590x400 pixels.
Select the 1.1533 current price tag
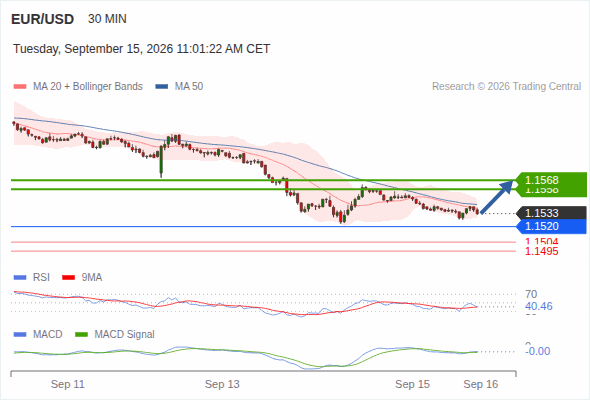[x=551, y=213]
